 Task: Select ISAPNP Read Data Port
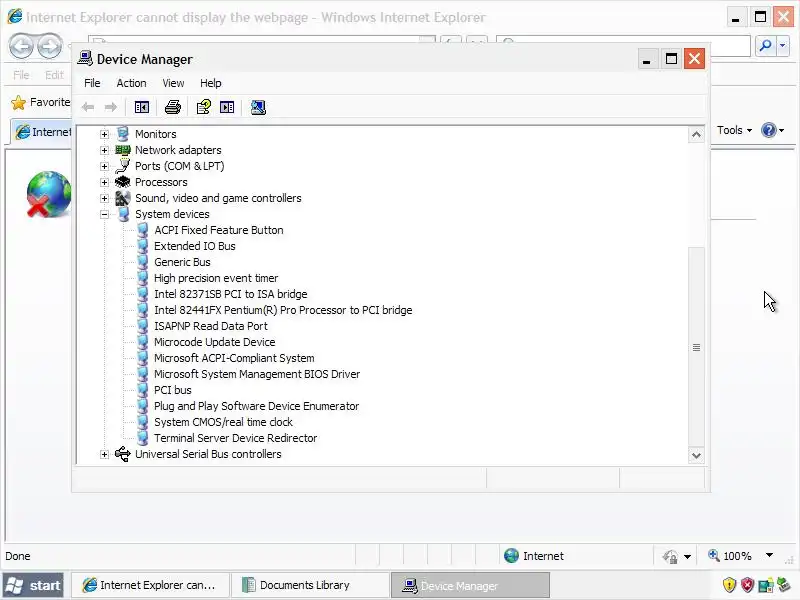click(x=211, y=326)
